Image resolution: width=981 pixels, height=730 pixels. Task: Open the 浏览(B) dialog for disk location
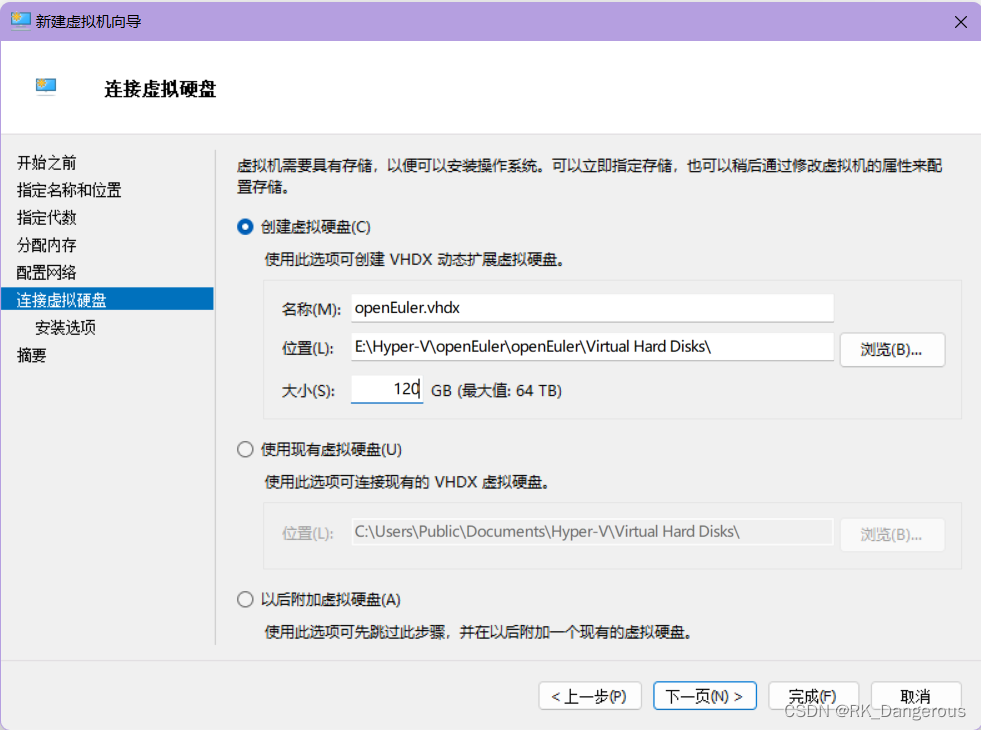(x=892, y=350)
